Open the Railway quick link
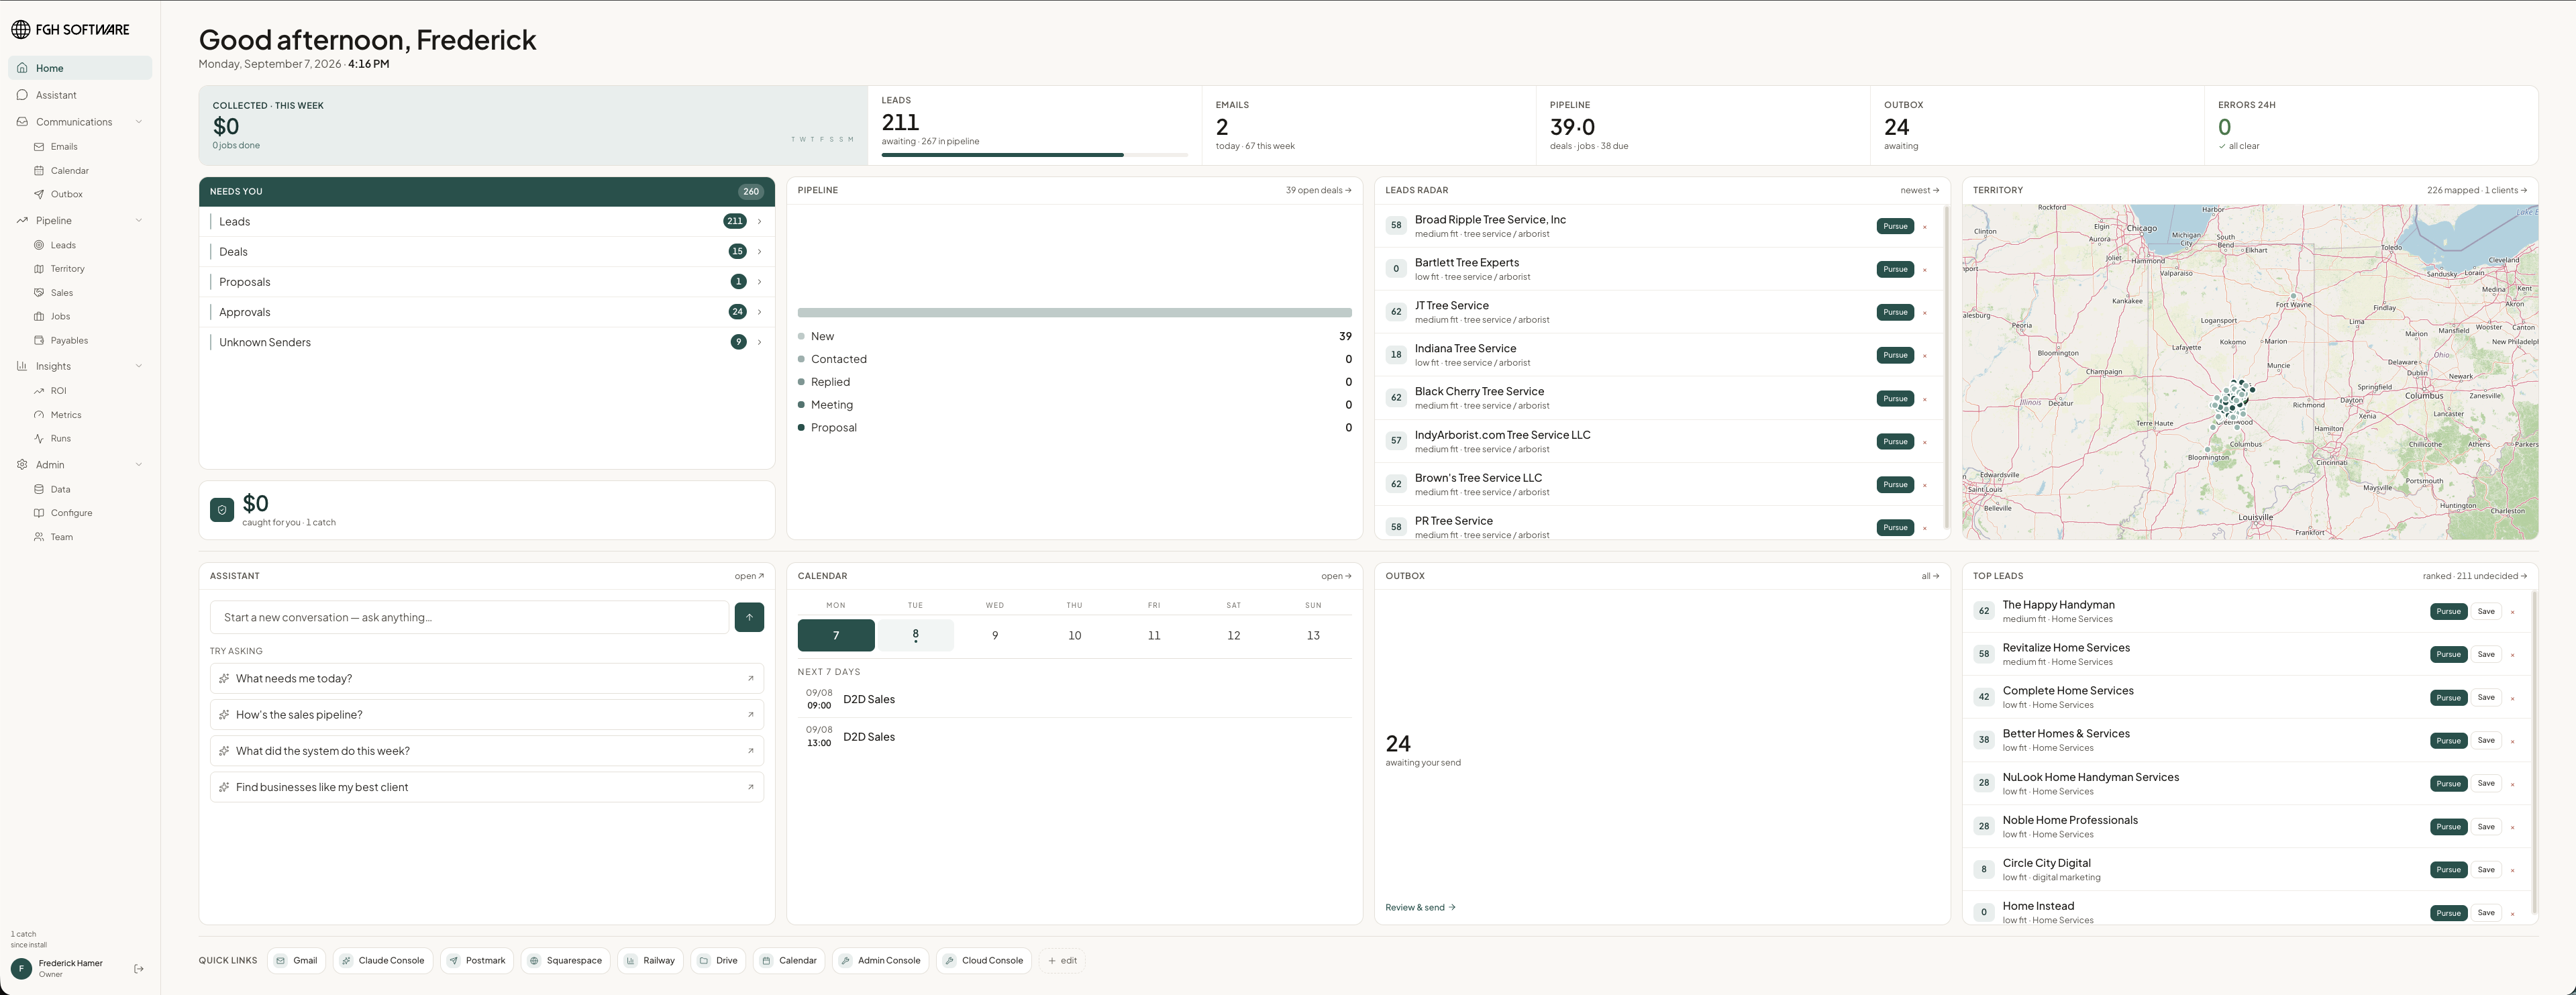2576x995 pixels. tap(650, 961)
